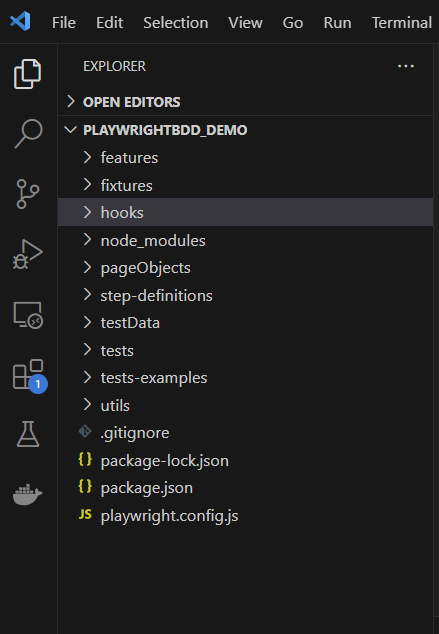Select the tests folder name
This screenshot has width=439, height=634.
(x=117, y=351)
